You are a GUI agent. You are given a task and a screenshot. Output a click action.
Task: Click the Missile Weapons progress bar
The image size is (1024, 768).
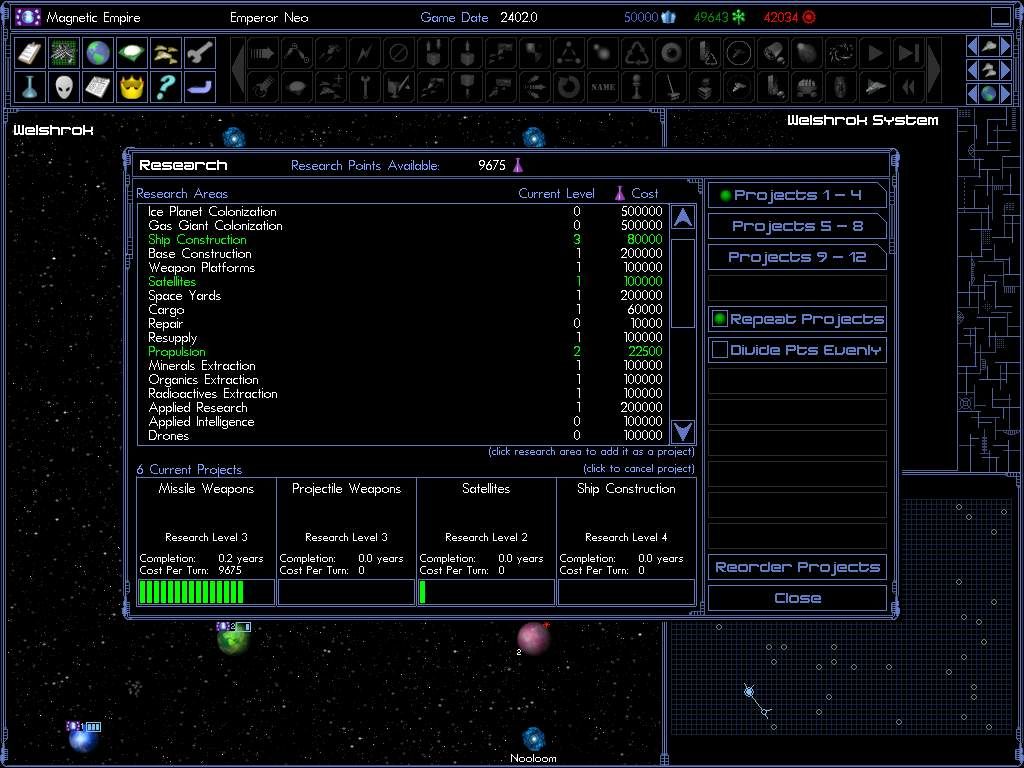click(206, 592)
